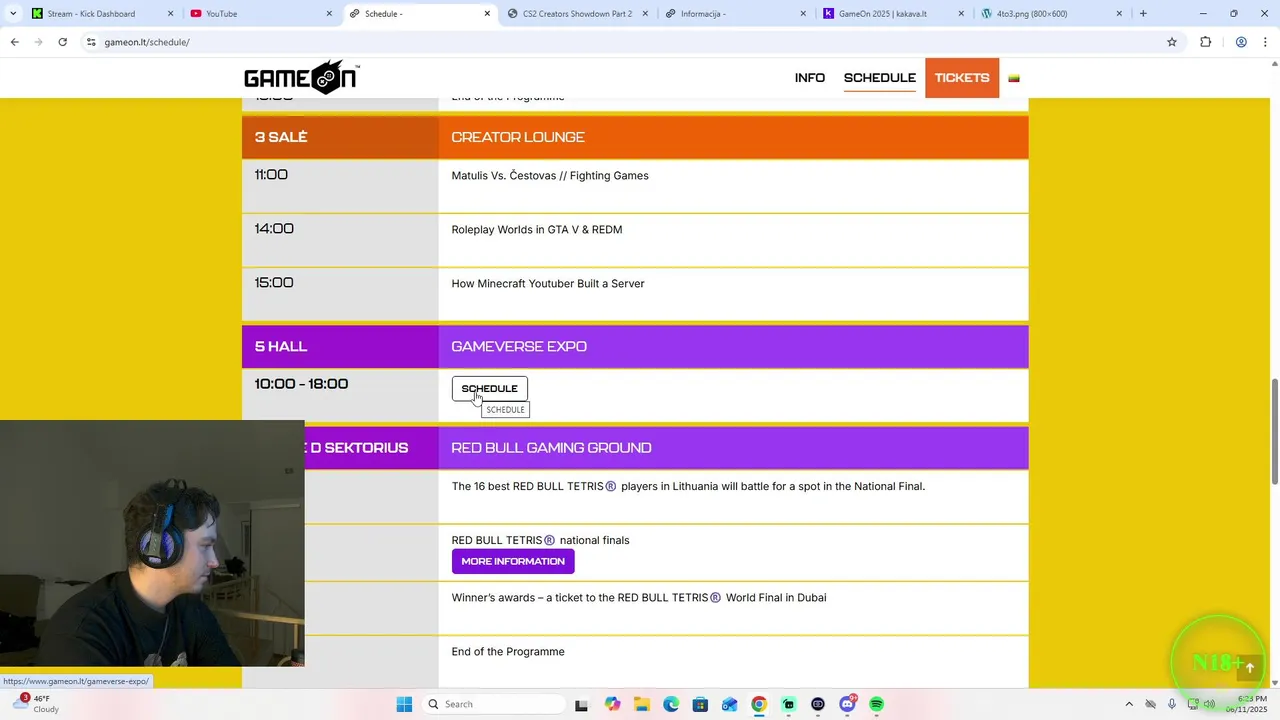Click the MORE INFORMATION button
The width and height of the screenshot is (1280, 720).
(513, 561)
